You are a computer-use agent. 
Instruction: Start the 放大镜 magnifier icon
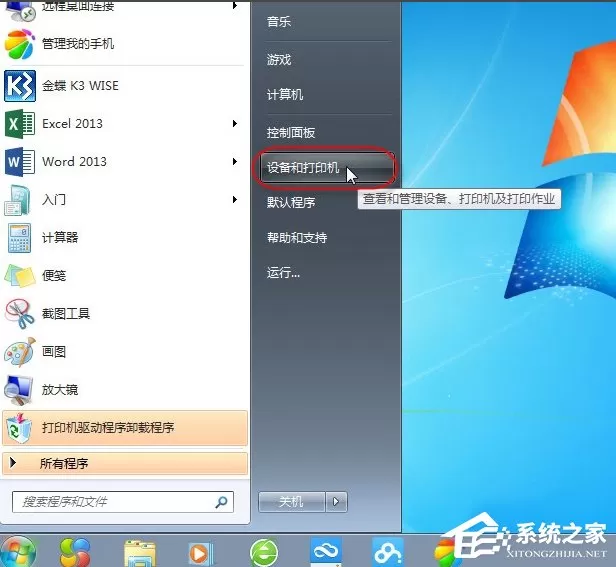[x=19, y=390]
